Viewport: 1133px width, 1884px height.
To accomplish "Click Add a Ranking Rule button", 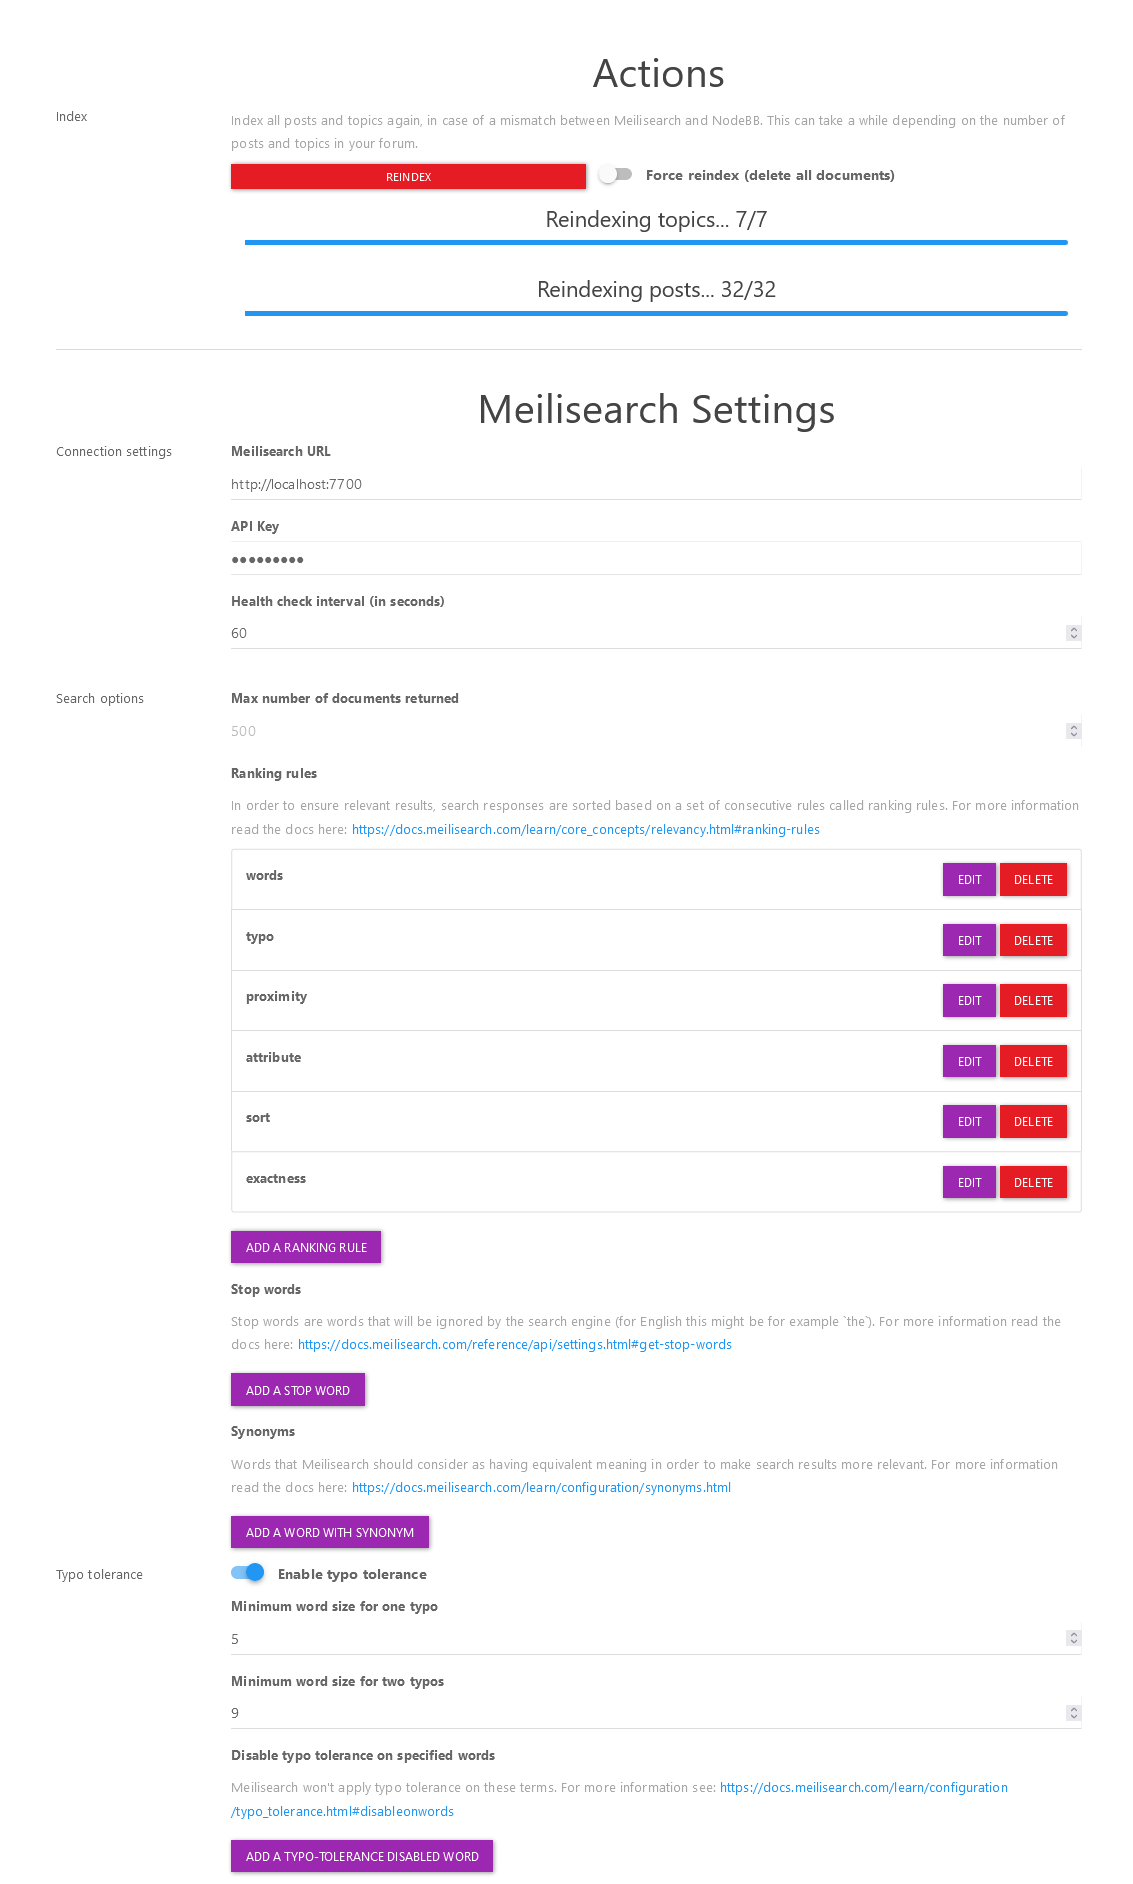I will 306,1247.
